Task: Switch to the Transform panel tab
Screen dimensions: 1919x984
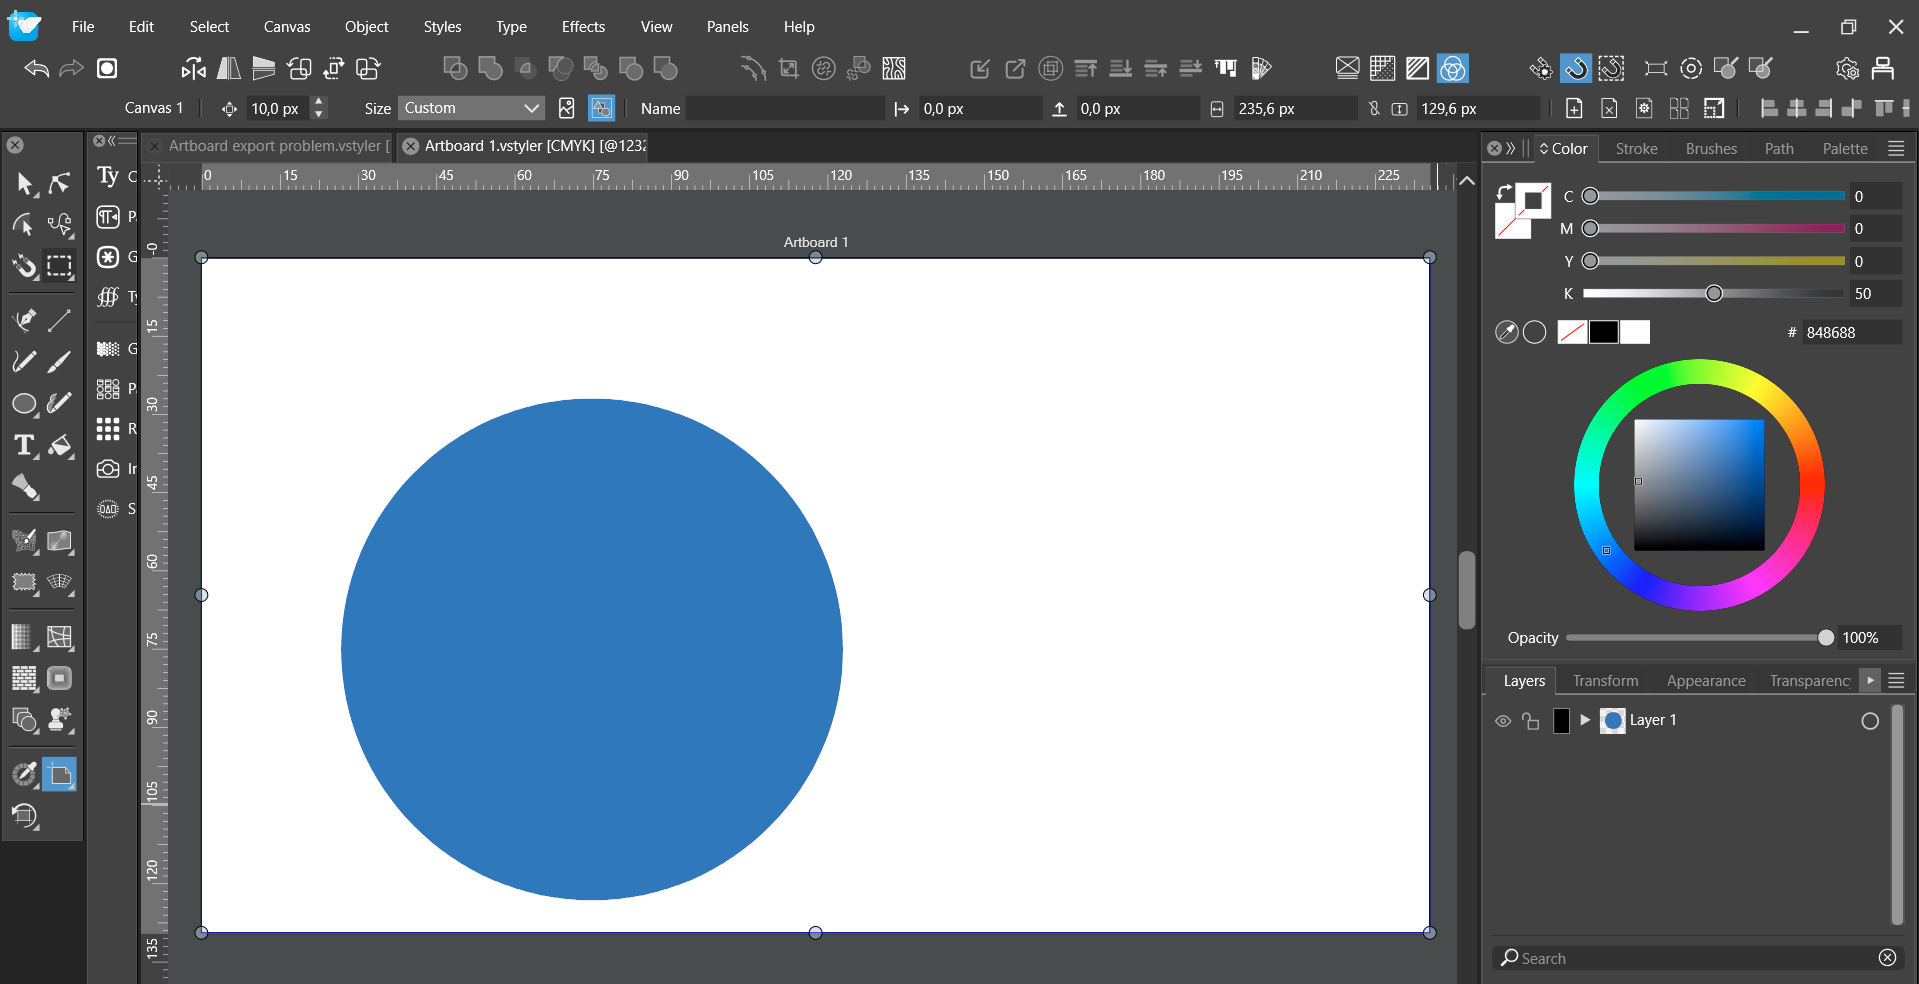Action: 1605,681
